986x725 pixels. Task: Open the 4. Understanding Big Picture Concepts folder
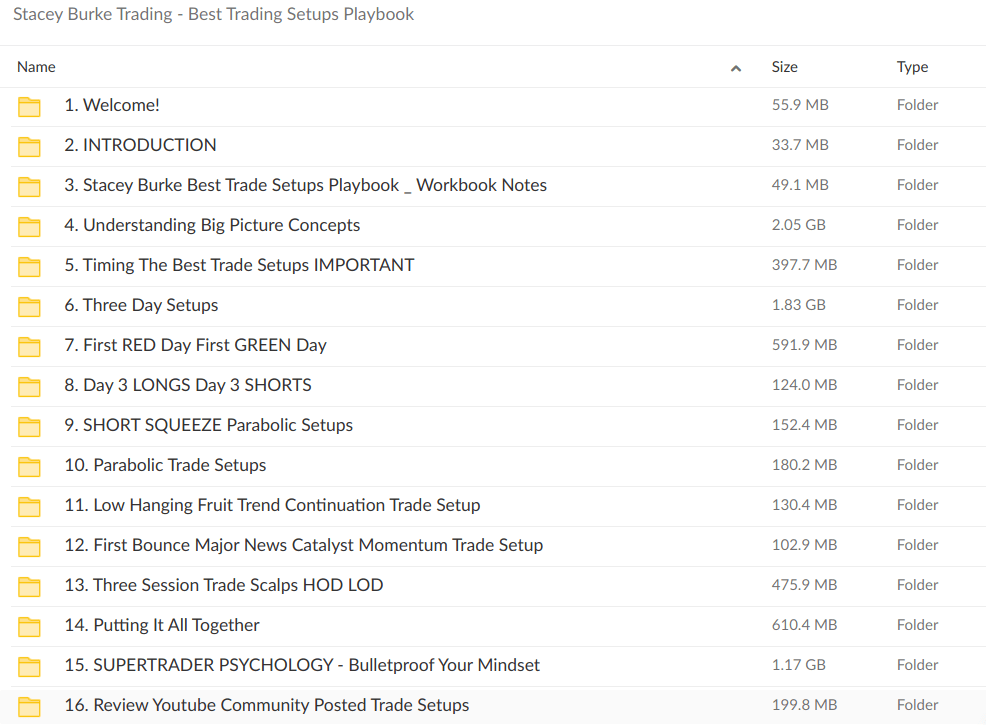coord(212,226)
